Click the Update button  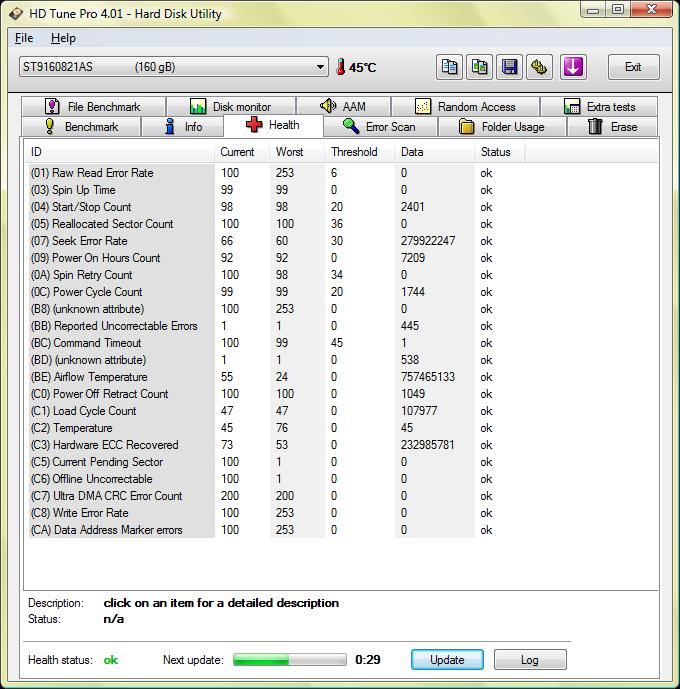(x=447, y=660)
